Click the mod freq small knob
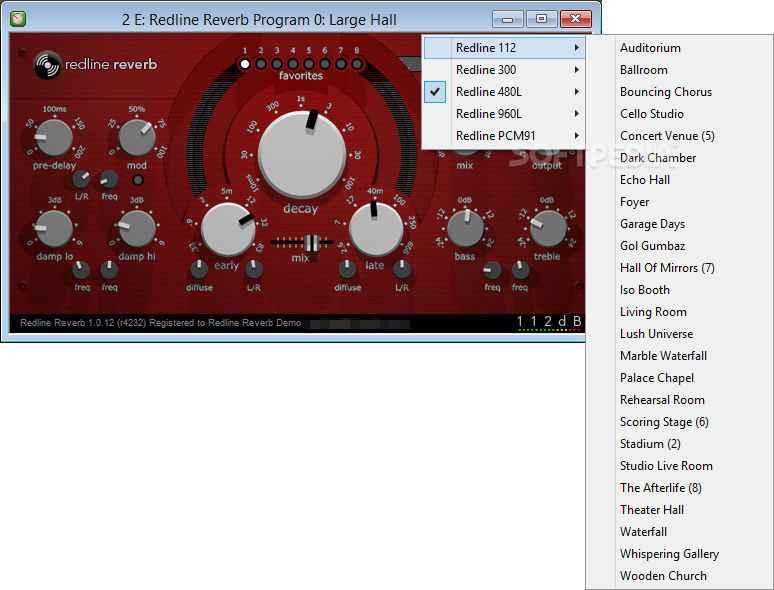 pos(109,180)
